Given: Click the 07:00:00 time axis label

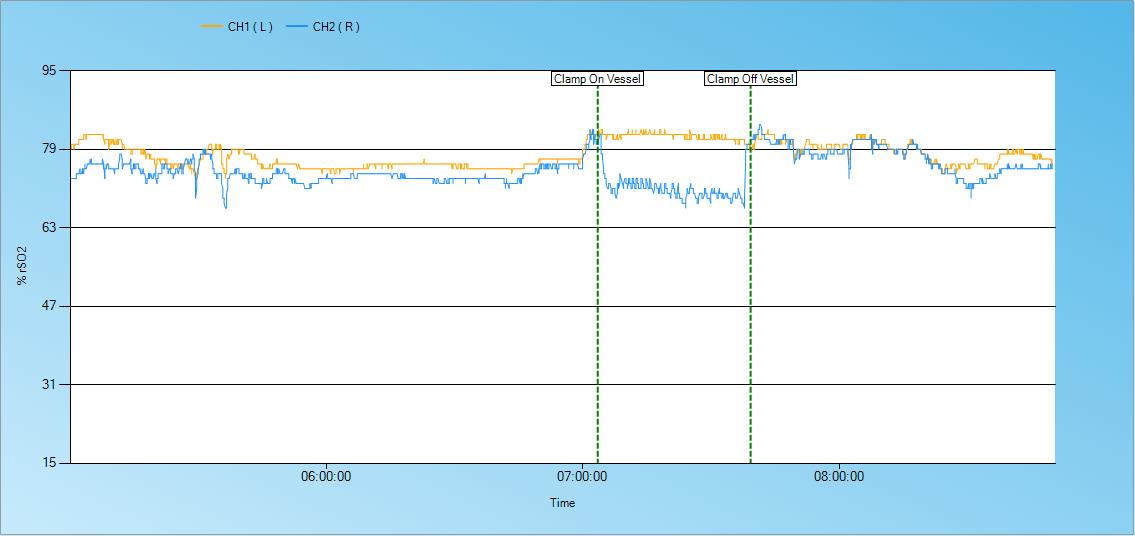Looking at the screenshot, I should pos(582,477).
